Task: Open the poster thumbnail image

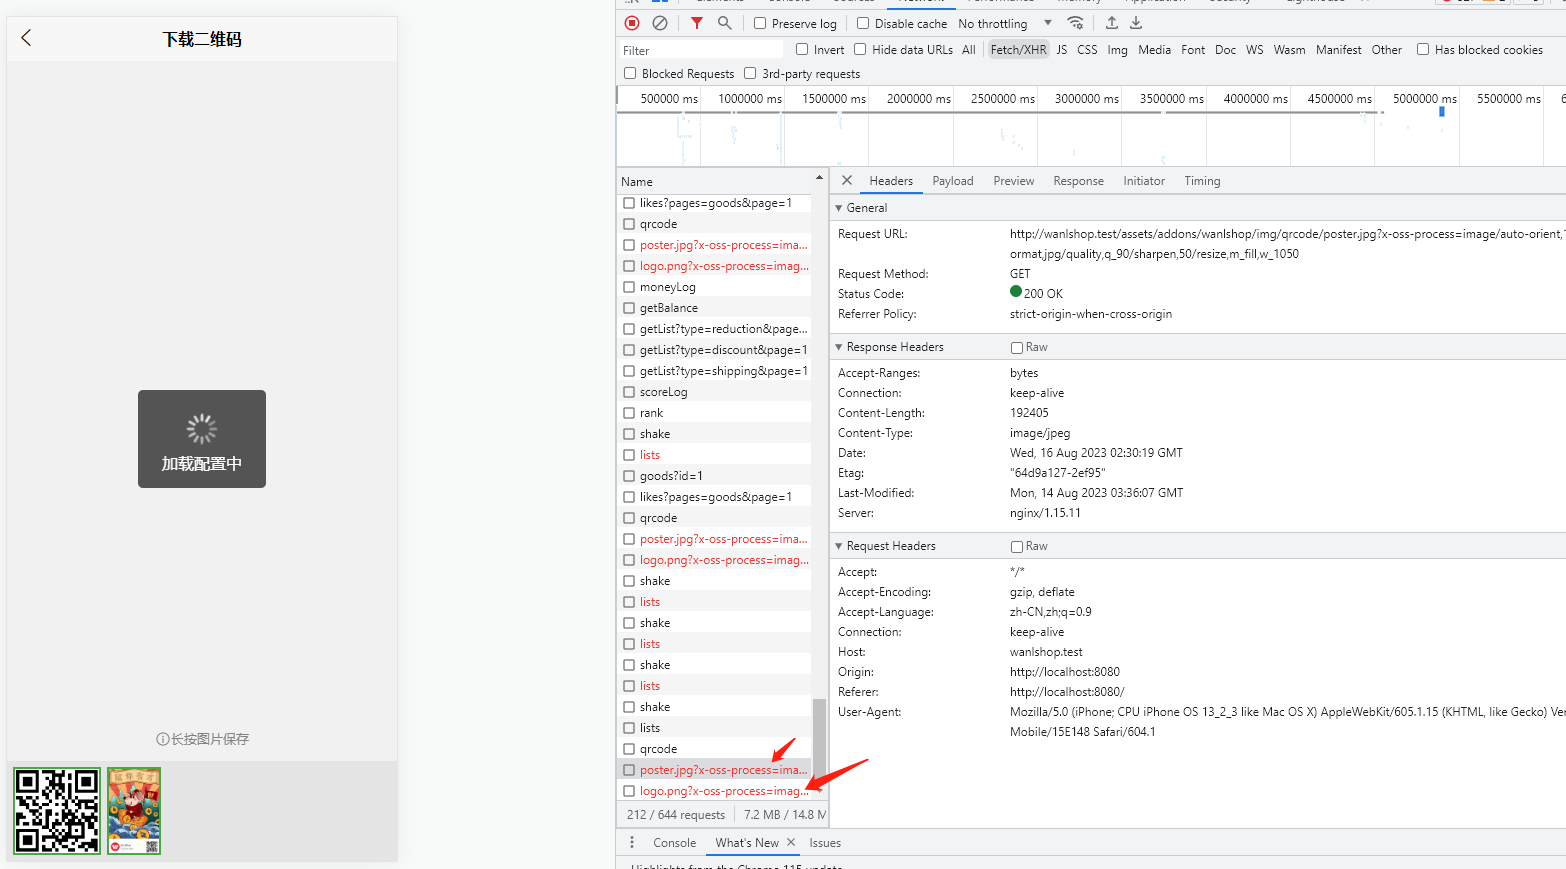Action: 134,810
